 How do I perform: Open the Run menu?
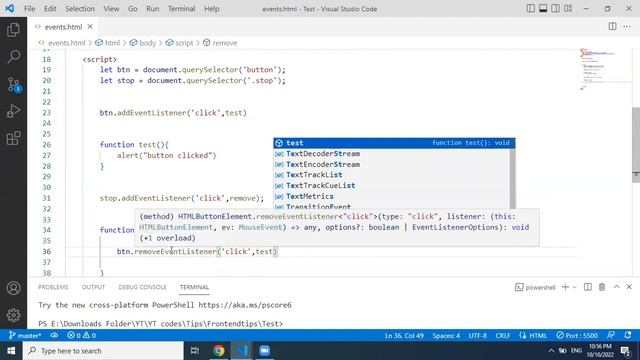pos(153,9)
